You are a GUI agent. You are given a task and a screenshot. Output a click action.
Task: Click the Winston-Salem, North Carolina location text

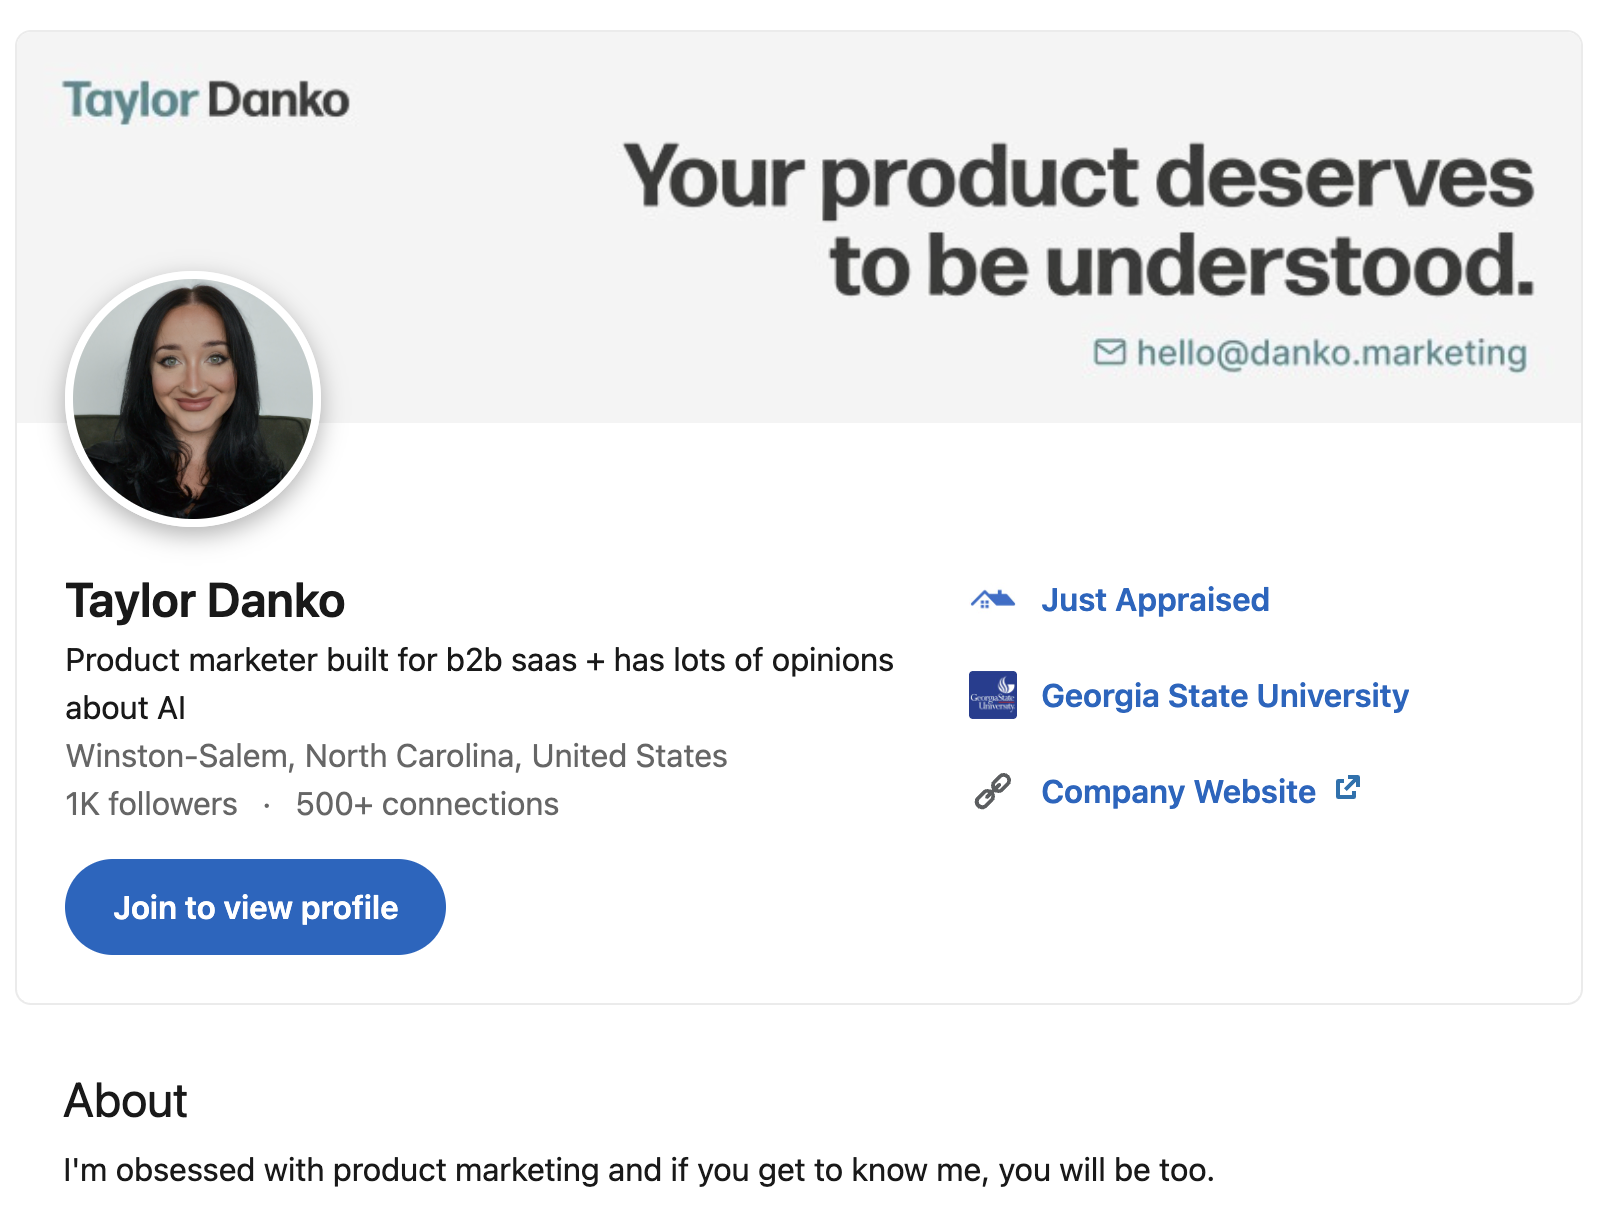coord(396,756)
